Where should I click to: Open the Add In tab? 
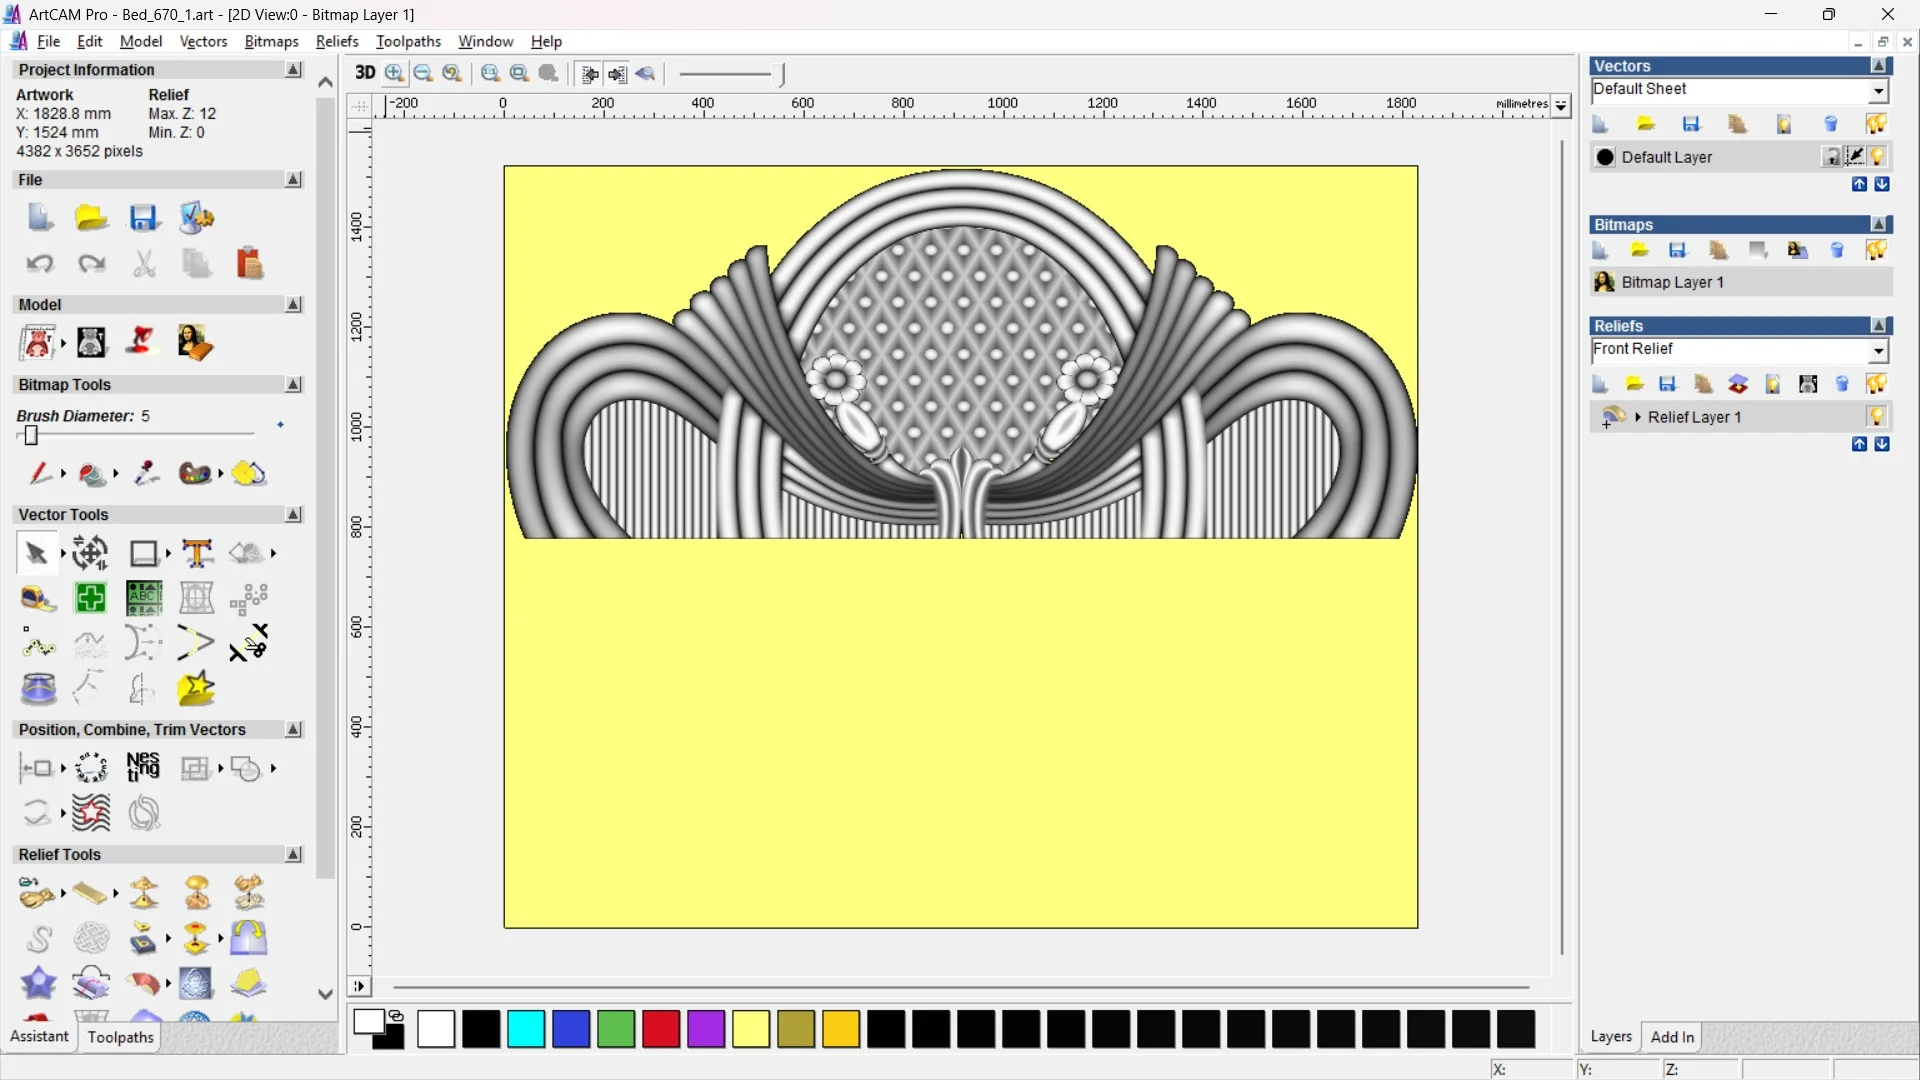coord(1671,1037)
